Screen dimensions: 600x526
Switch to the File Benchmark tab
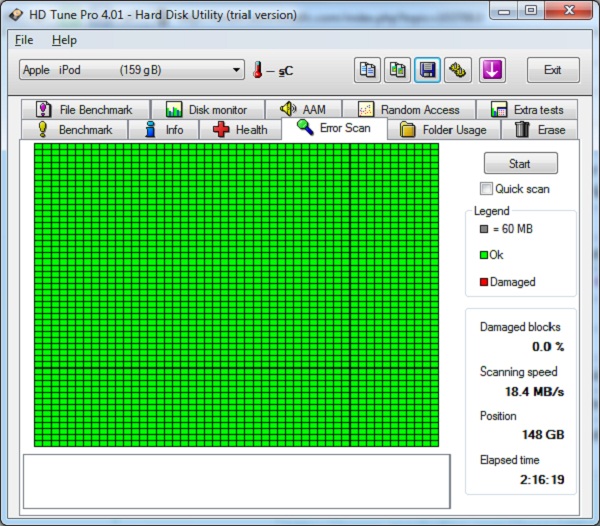[x=85, y=110]
